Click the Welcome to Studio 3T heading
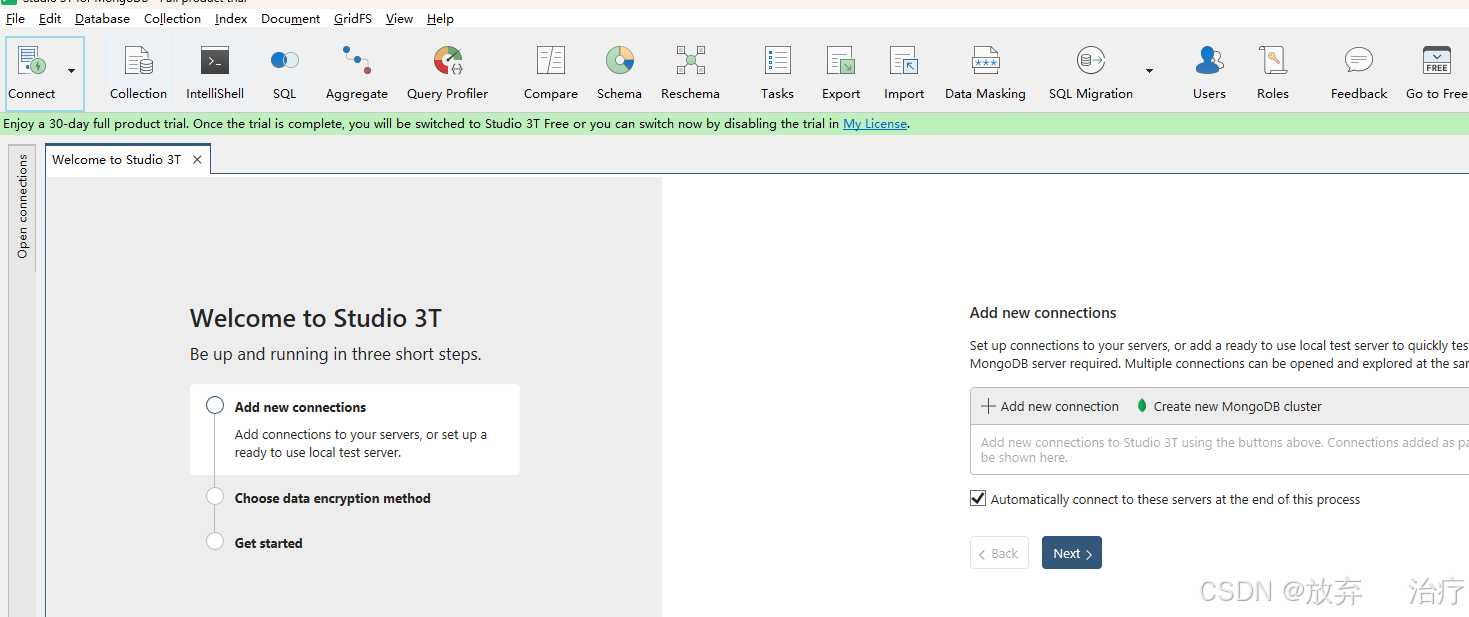The width and height of the screenshot is (1469, 617). (x=316, y=318)
